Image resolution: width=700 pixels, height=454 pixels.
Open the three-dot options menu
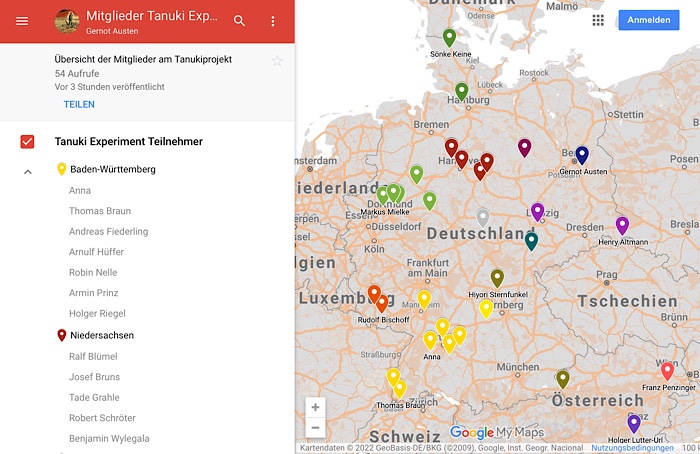pos(273,21)
